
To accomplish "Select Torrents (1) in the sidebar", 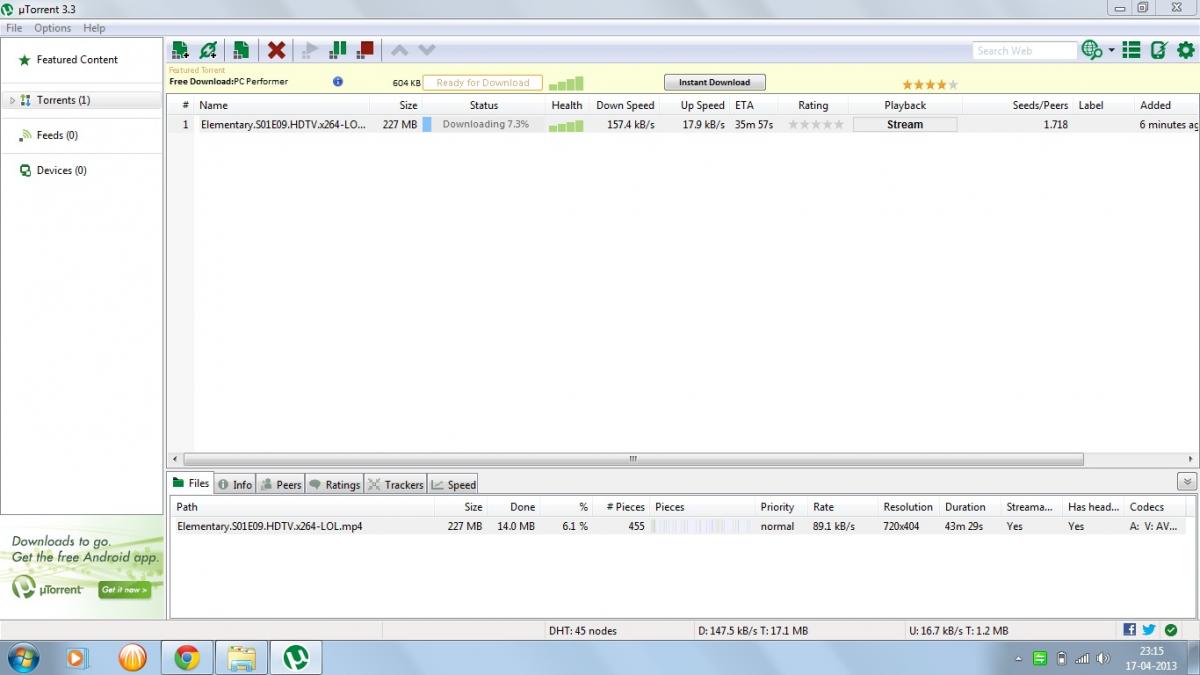I will (82, 100).
